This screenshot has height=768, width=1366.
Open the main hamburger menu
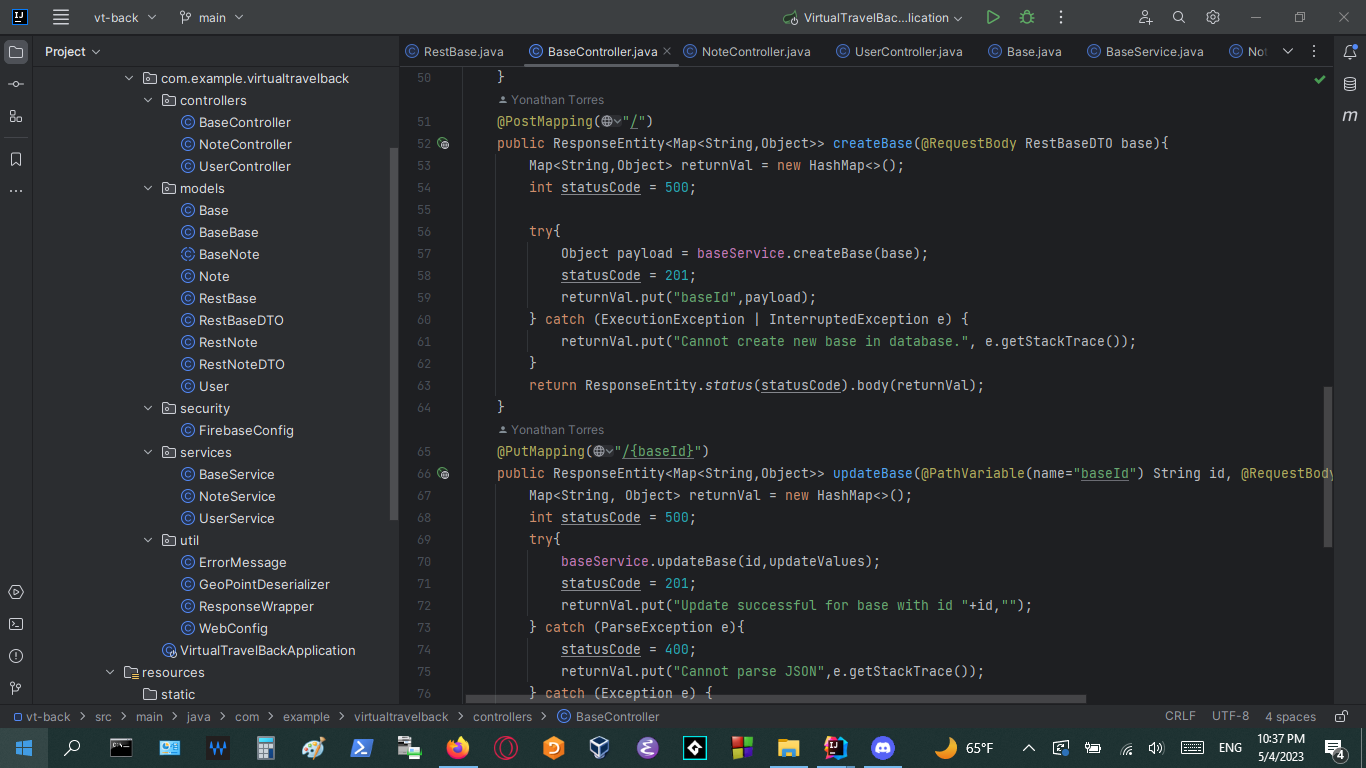coord(61,17)
